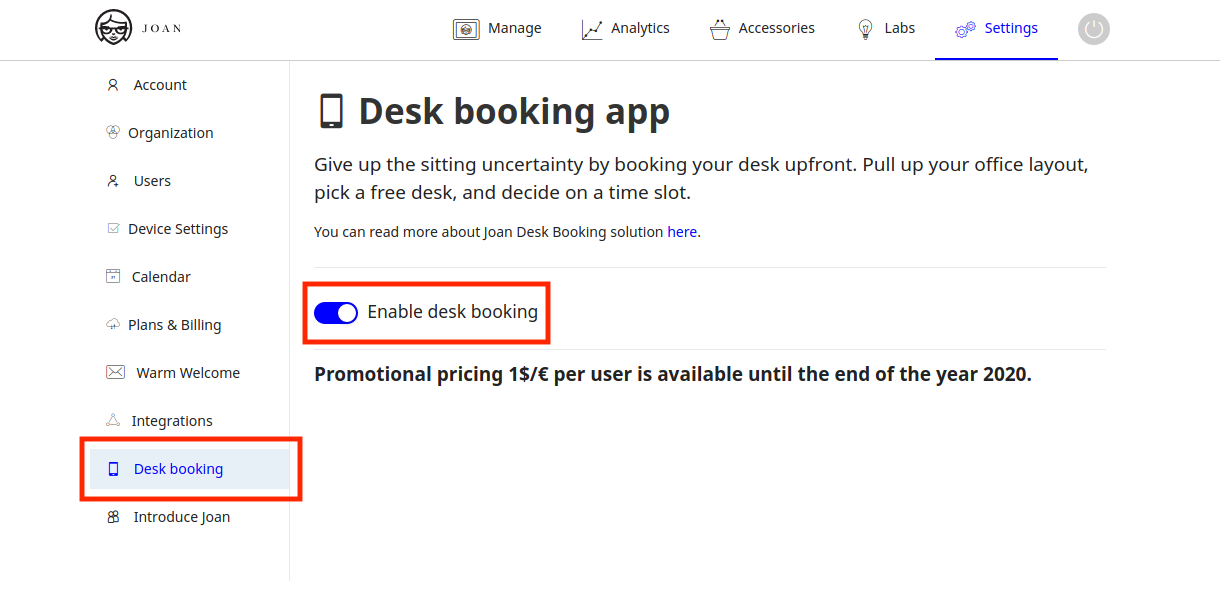This screenshot has width=1220, height=613.
Task: Click the Warm Welcome envelope icon
Action: [x=115, y=372]
